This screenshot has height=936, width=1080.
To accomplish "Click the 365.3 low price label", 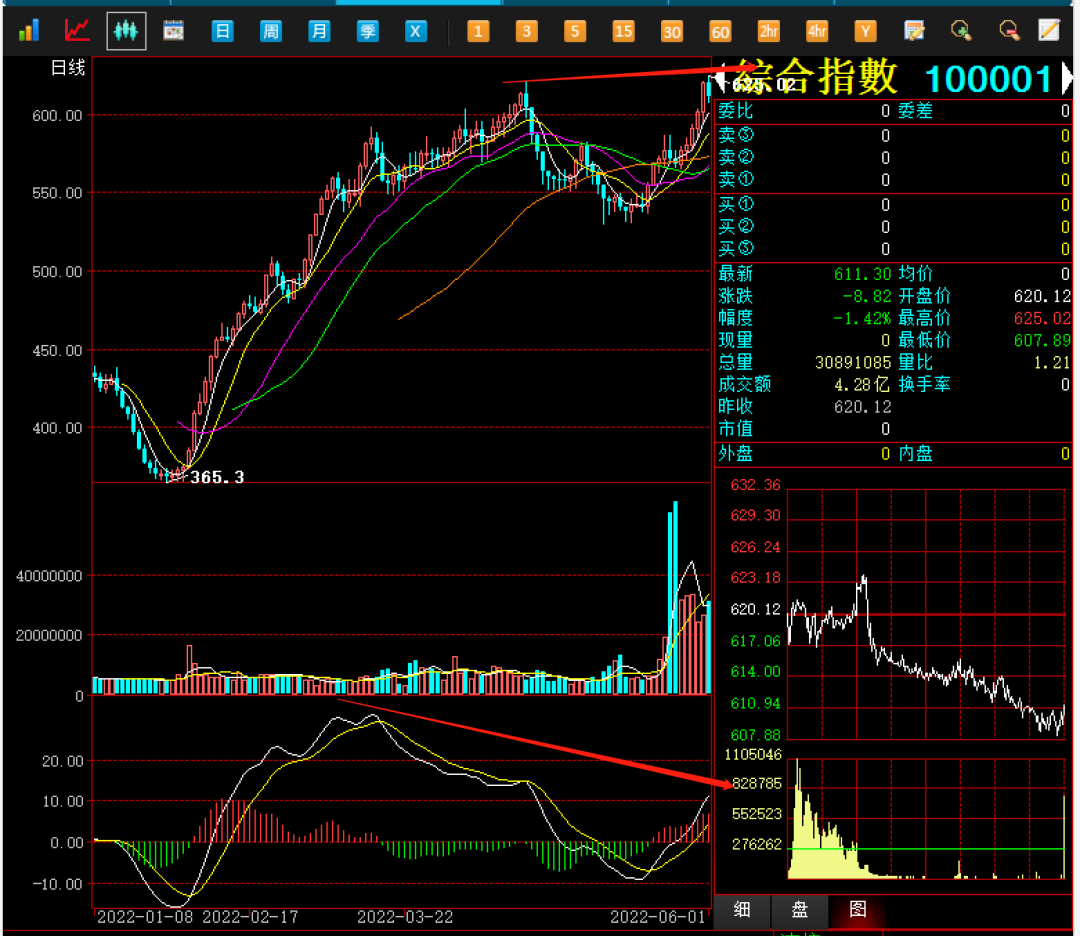I will (x=217, y=477).
